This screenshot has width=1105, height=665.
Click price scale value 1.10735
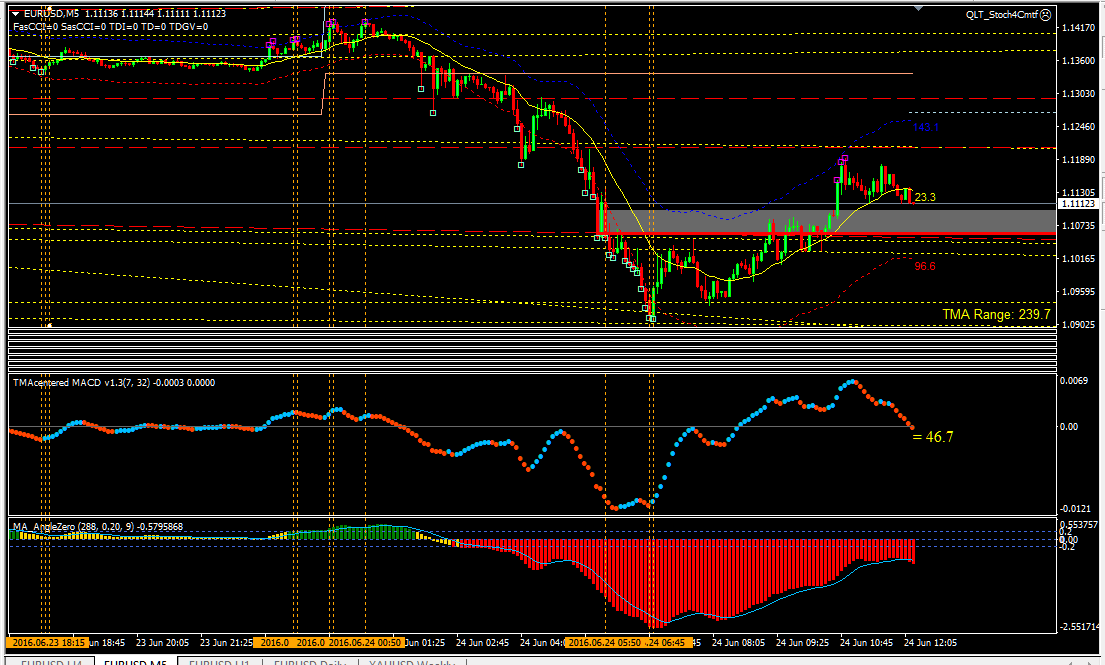pyautogui.click(x=1078, y=225)
